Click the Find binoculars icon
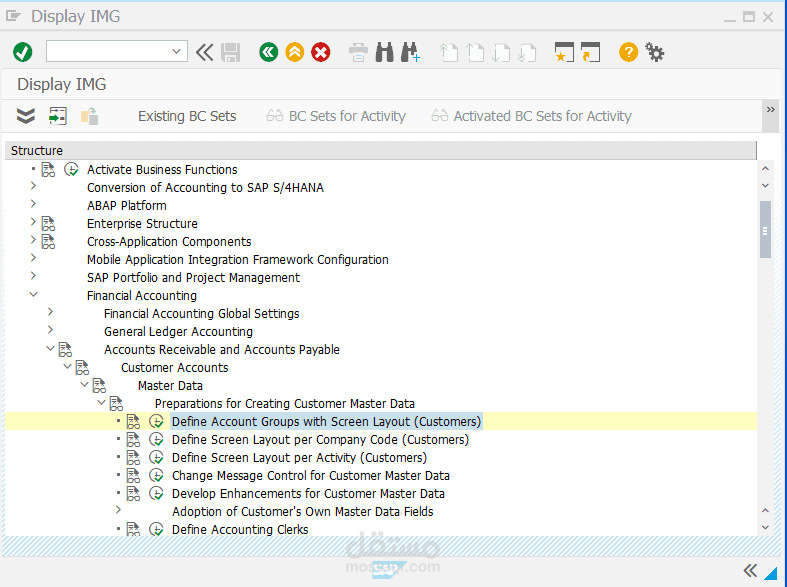 [x=384, y=52]
